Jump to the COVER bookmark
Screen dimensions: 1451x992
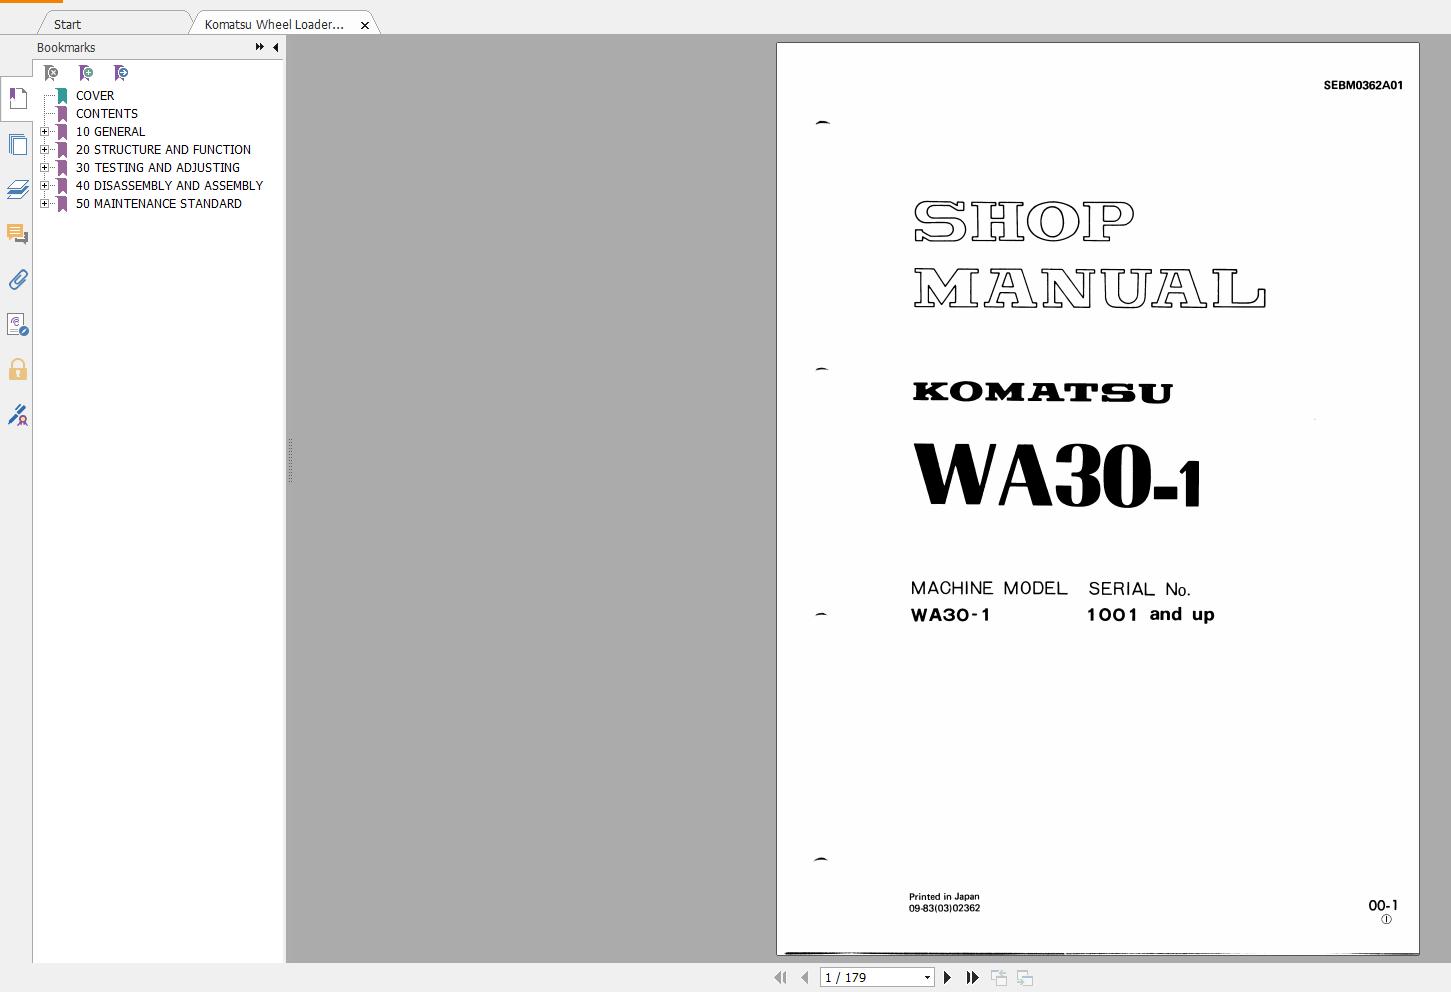[95, 95]
